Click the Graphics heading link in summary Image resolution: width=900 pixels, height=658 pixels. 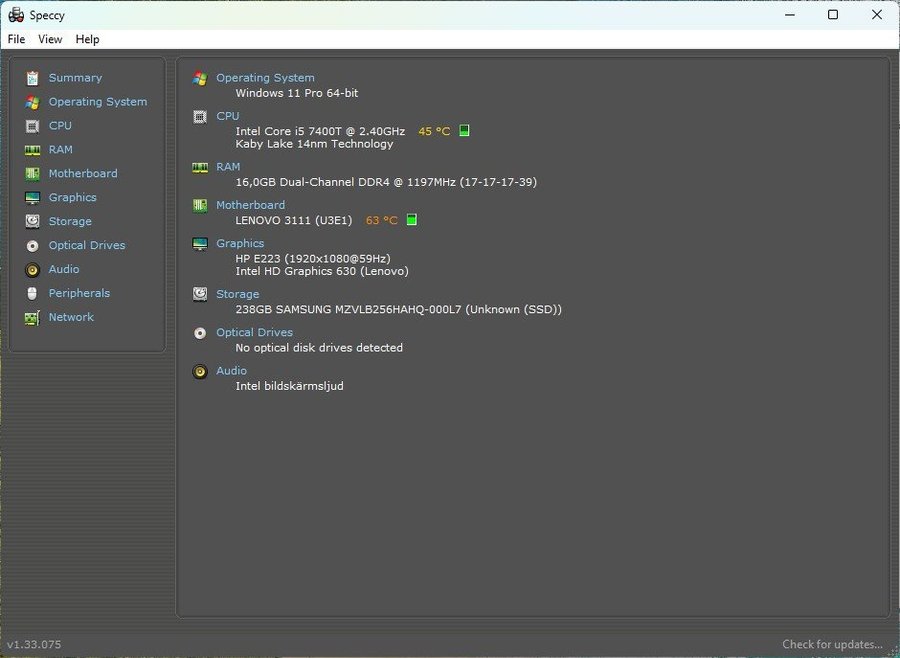click(x=240, y=243)
